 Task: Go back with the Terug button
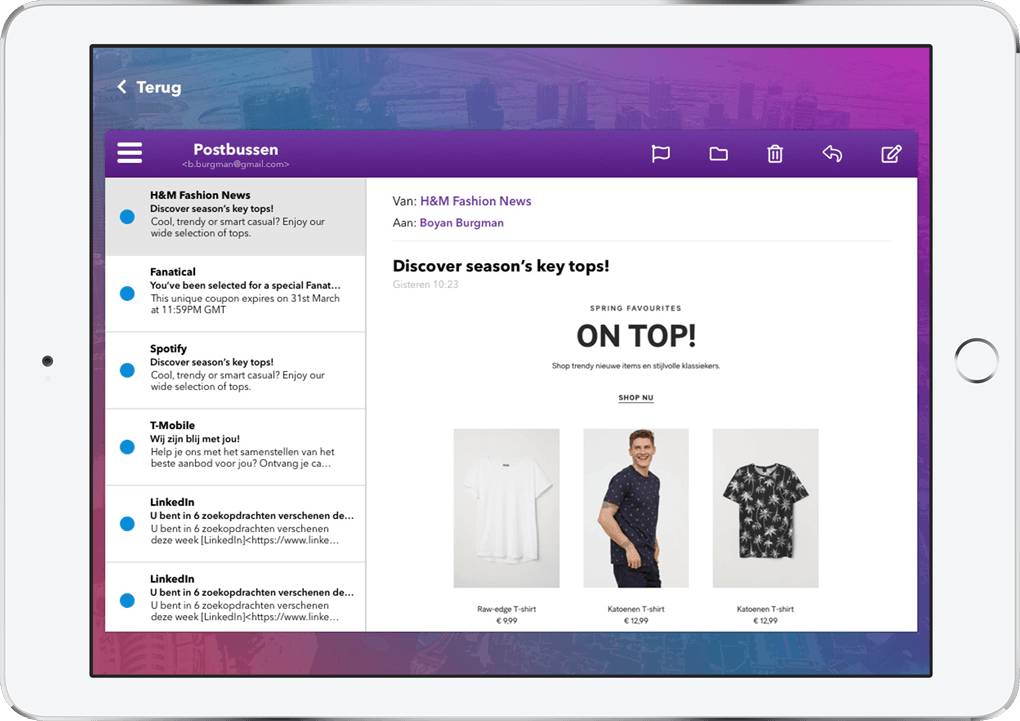149,87
